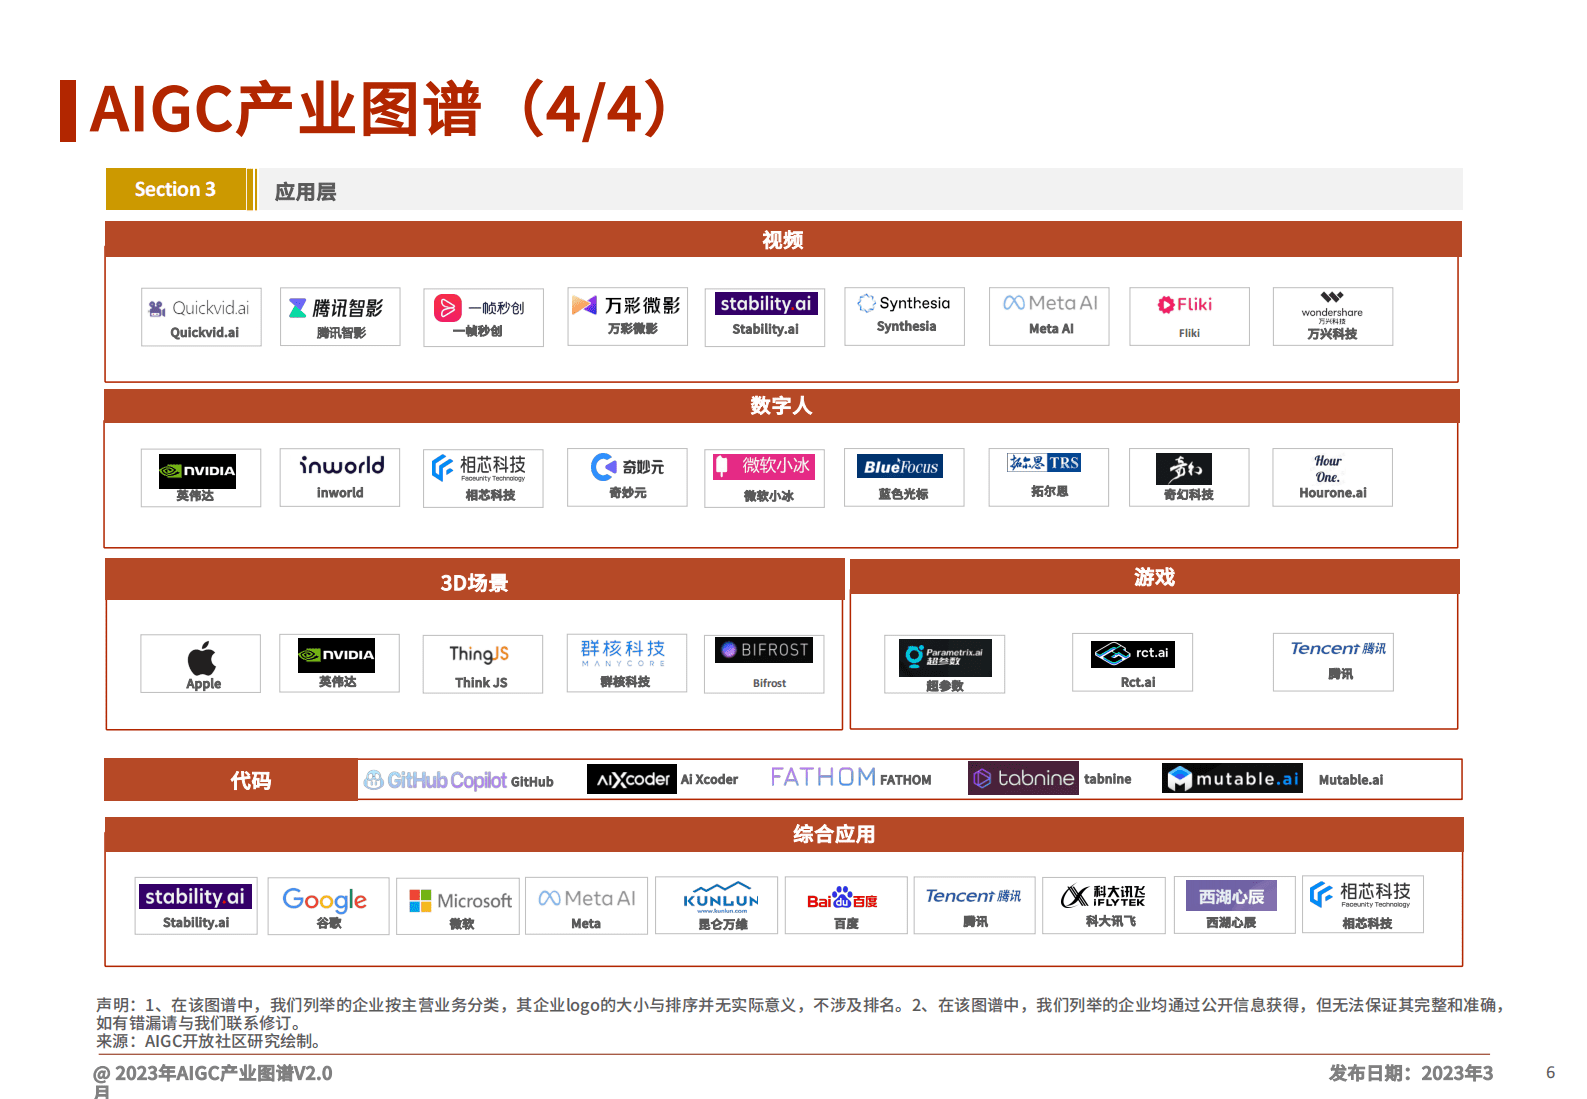Click the 奇幻科技 logo card
The image size is (1587, 1099).
(1189, 477)
